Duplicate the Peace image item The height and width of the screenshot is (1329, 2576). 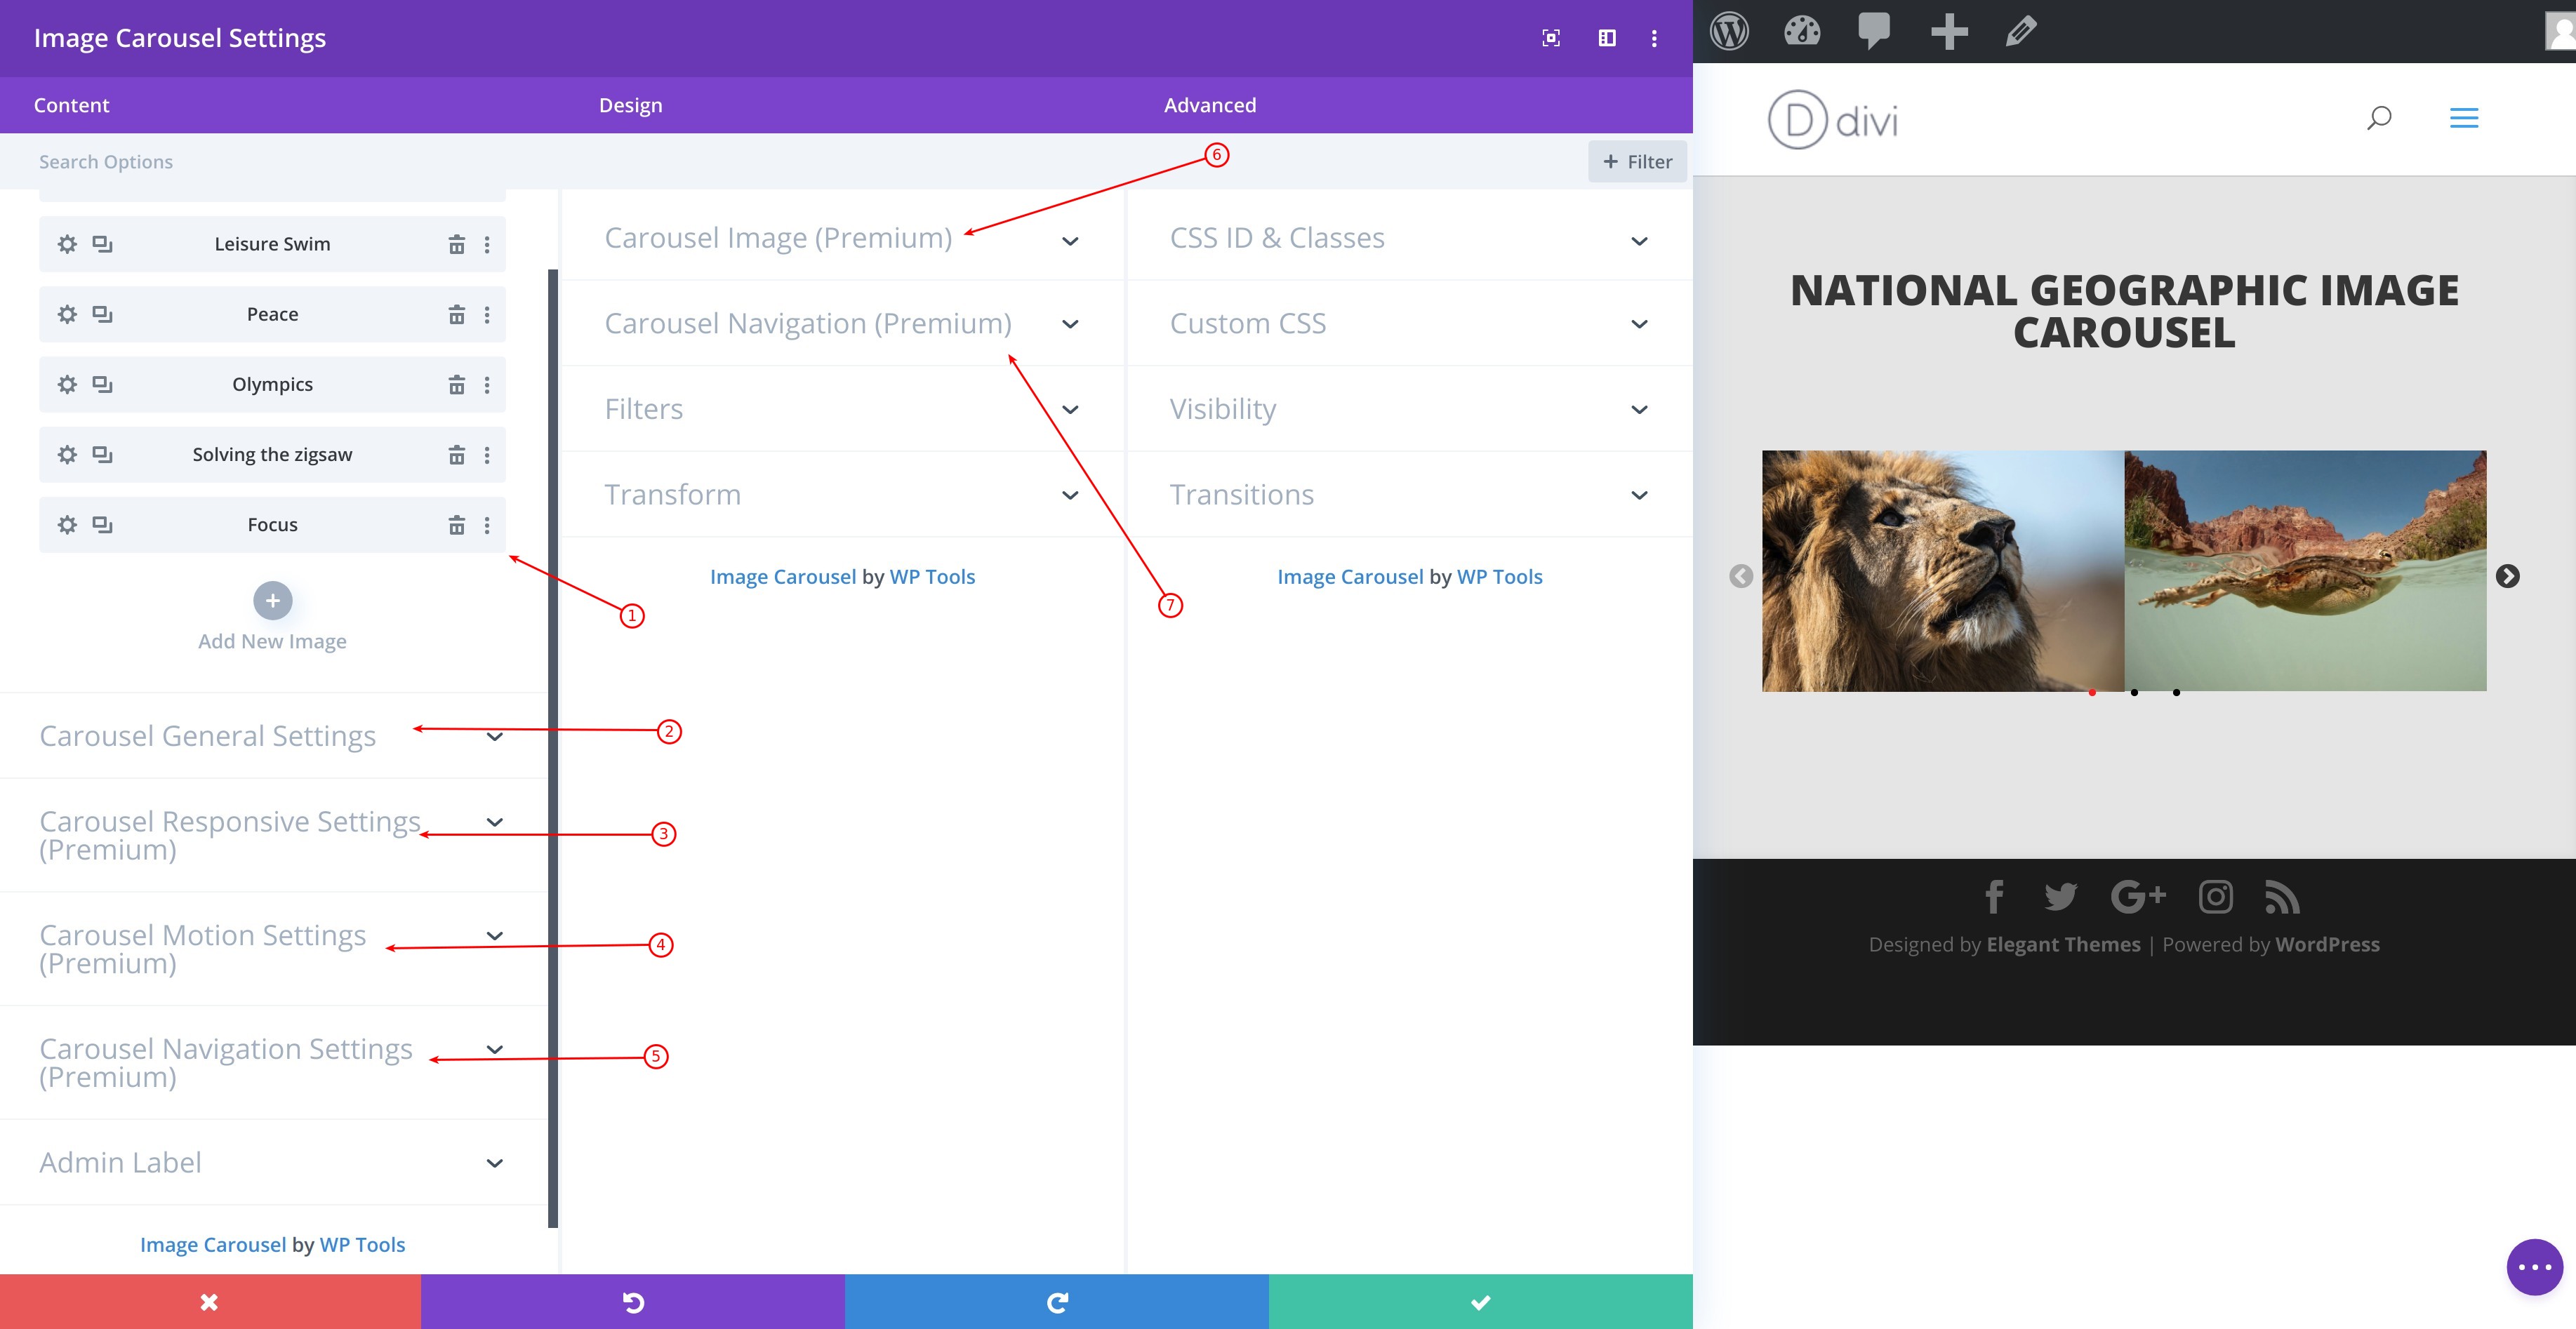102,314
